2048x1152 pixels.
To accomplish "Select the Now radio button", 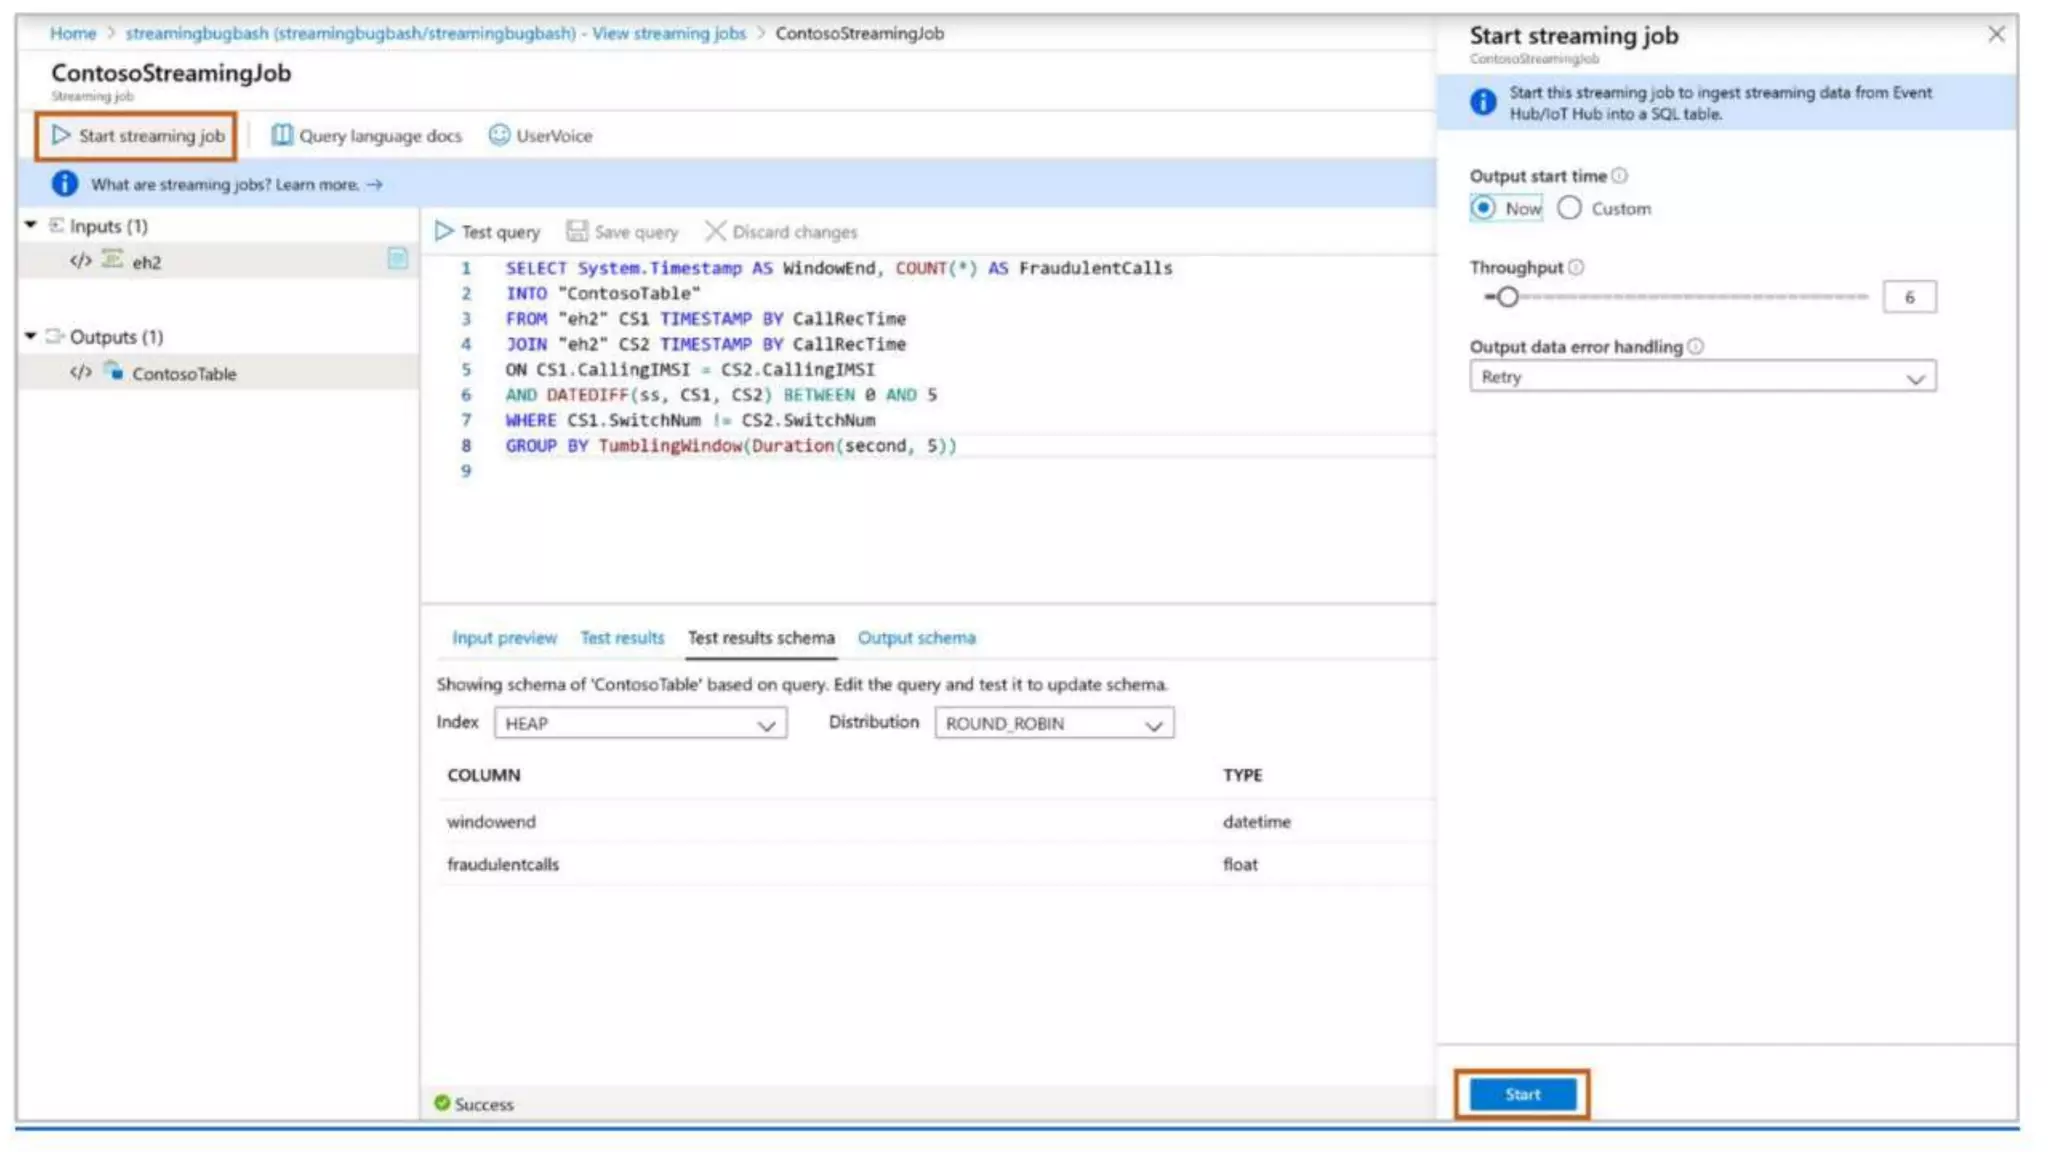I will (1483, 208).
